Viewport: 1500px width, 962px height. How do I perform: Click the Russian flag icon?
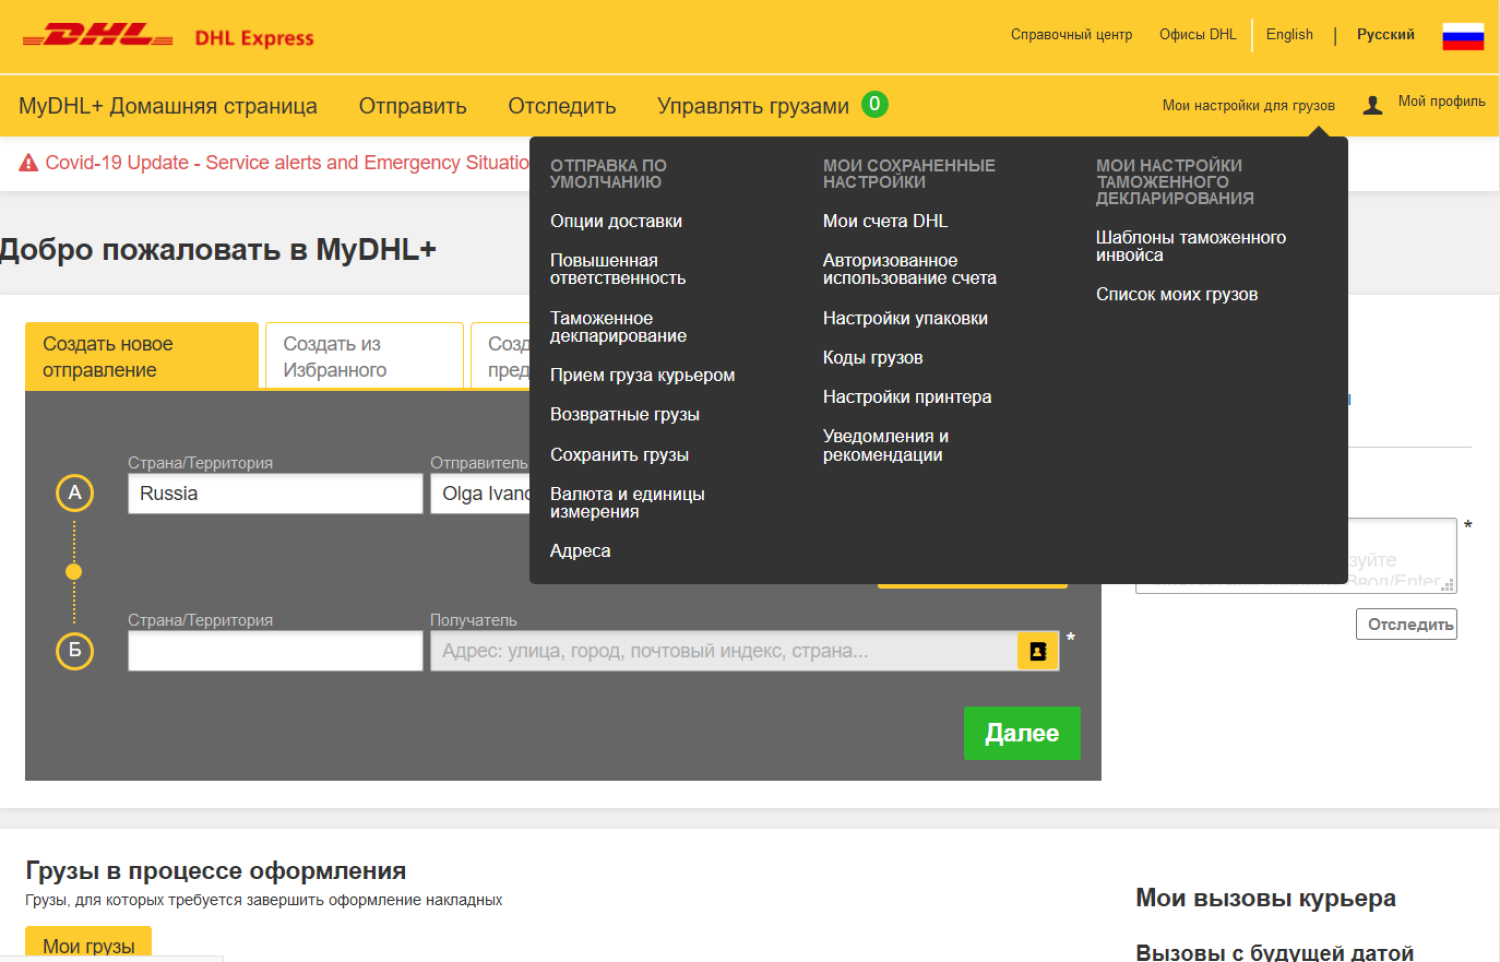tap(1462, 36)
